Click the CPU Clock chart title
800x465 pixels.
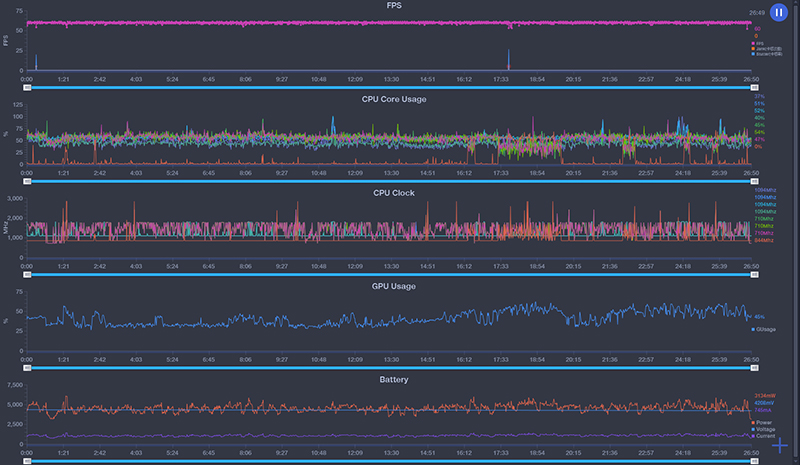coord(393,193)
